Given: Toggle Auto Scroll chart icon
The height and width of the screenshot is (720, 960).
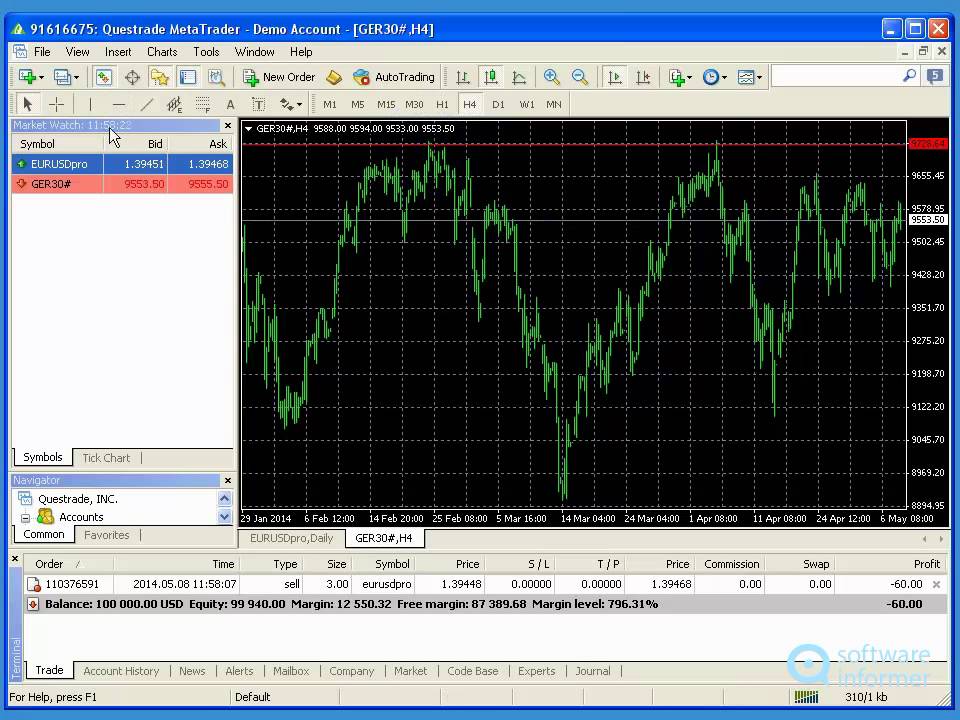Looking at the screenshot, I should tap(614, 77).
